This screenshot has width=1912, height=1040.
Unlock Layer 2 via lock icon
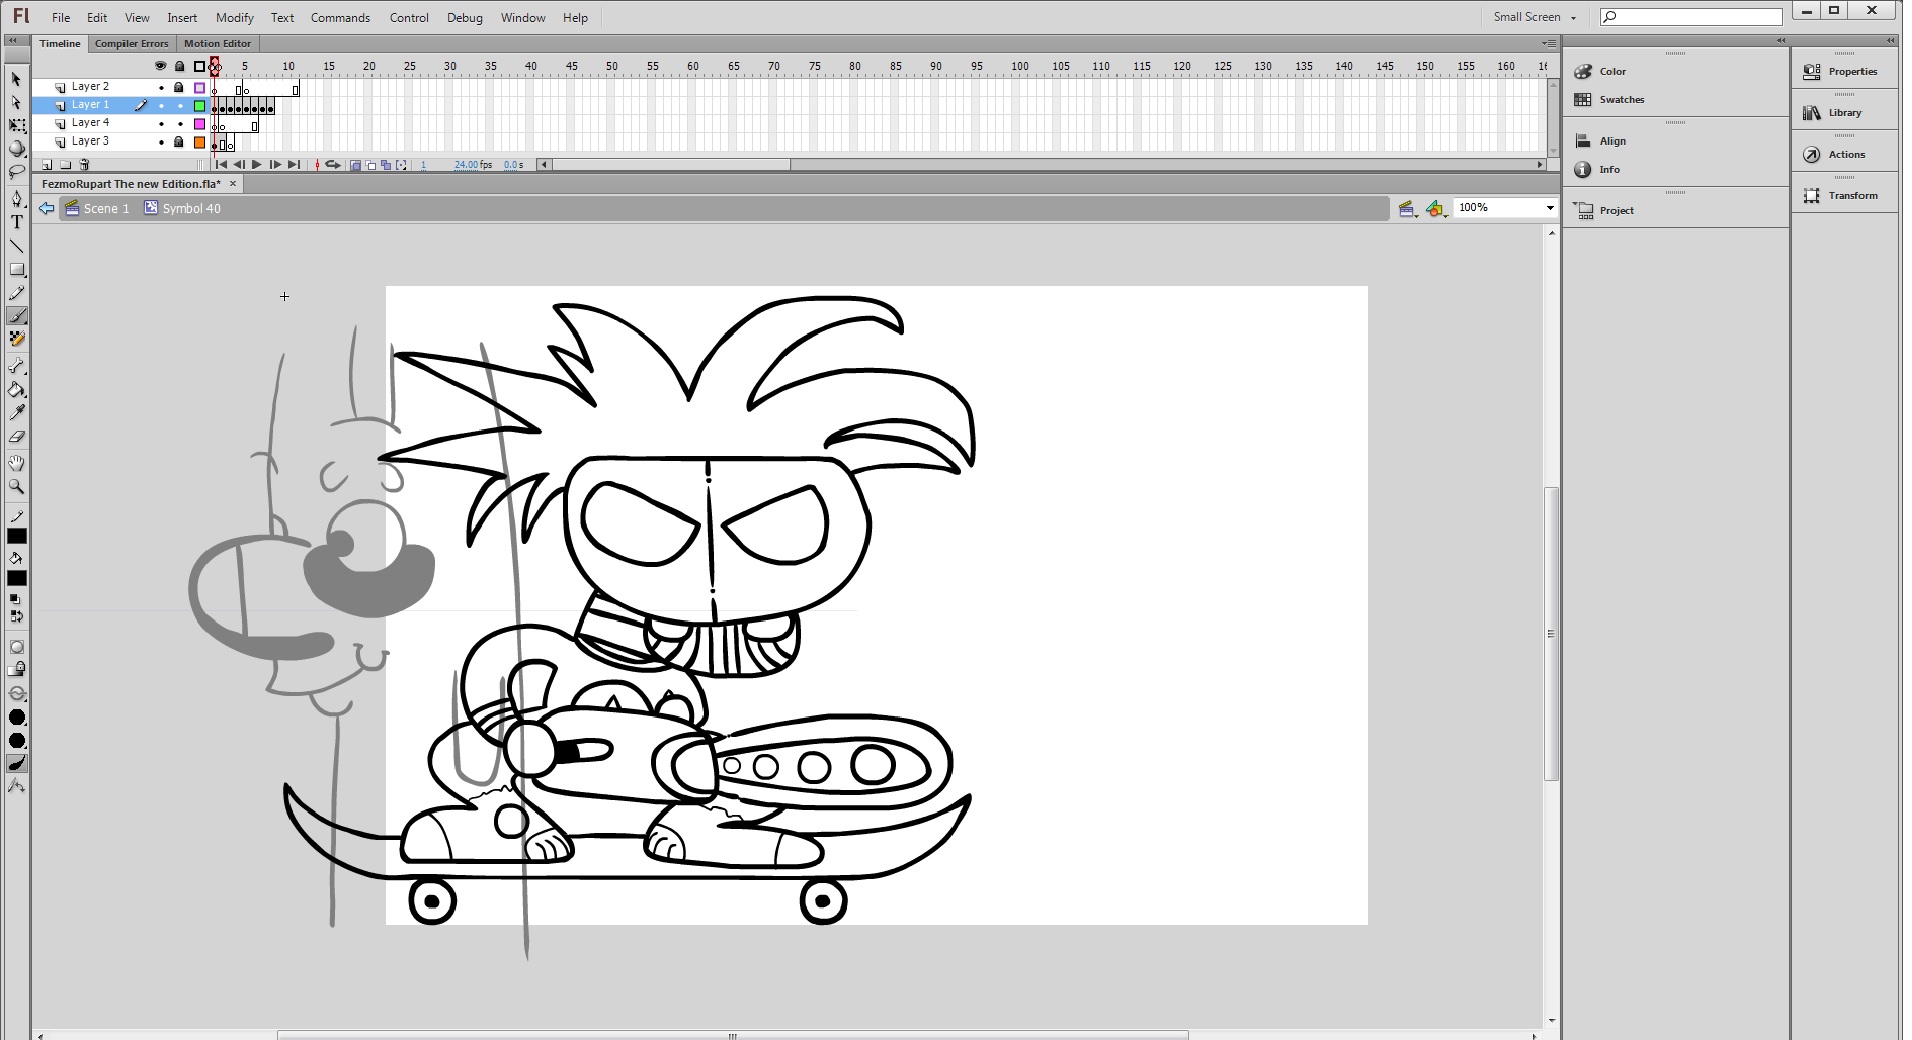[x=179, y=87]
